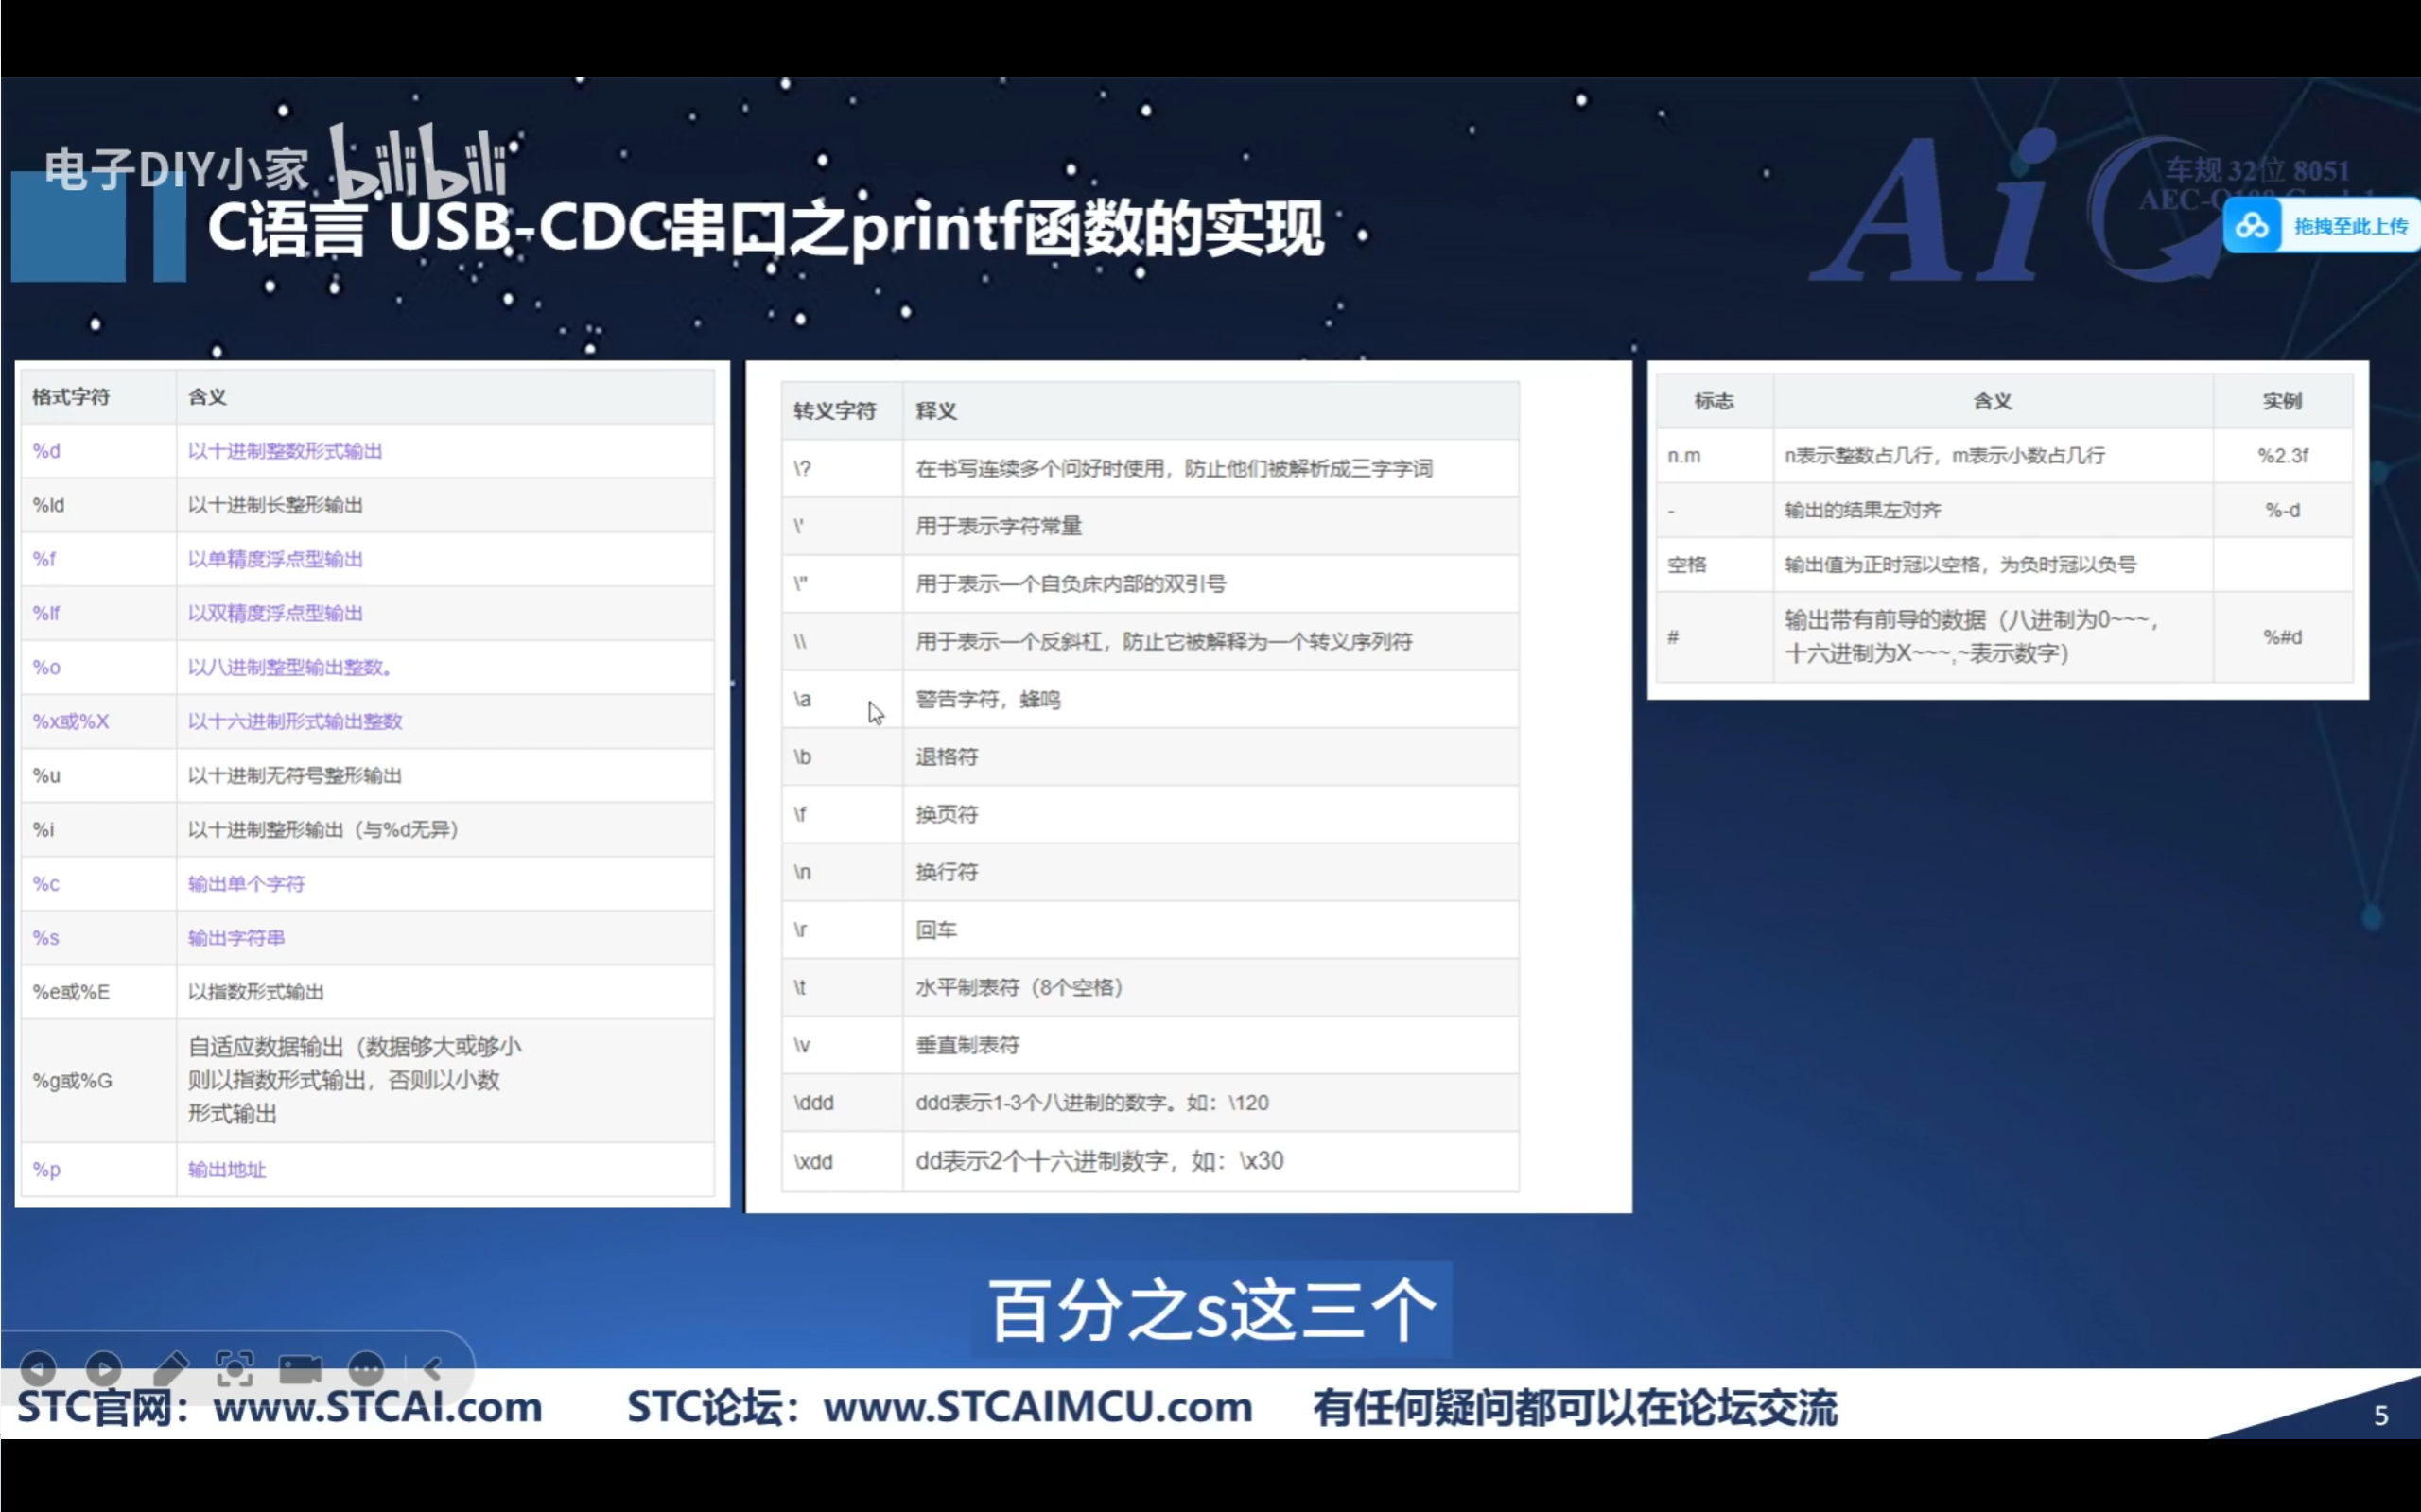Click 输出地址 description text
Viewport: 2421px width, 1512px height.
click(227, 1169)
